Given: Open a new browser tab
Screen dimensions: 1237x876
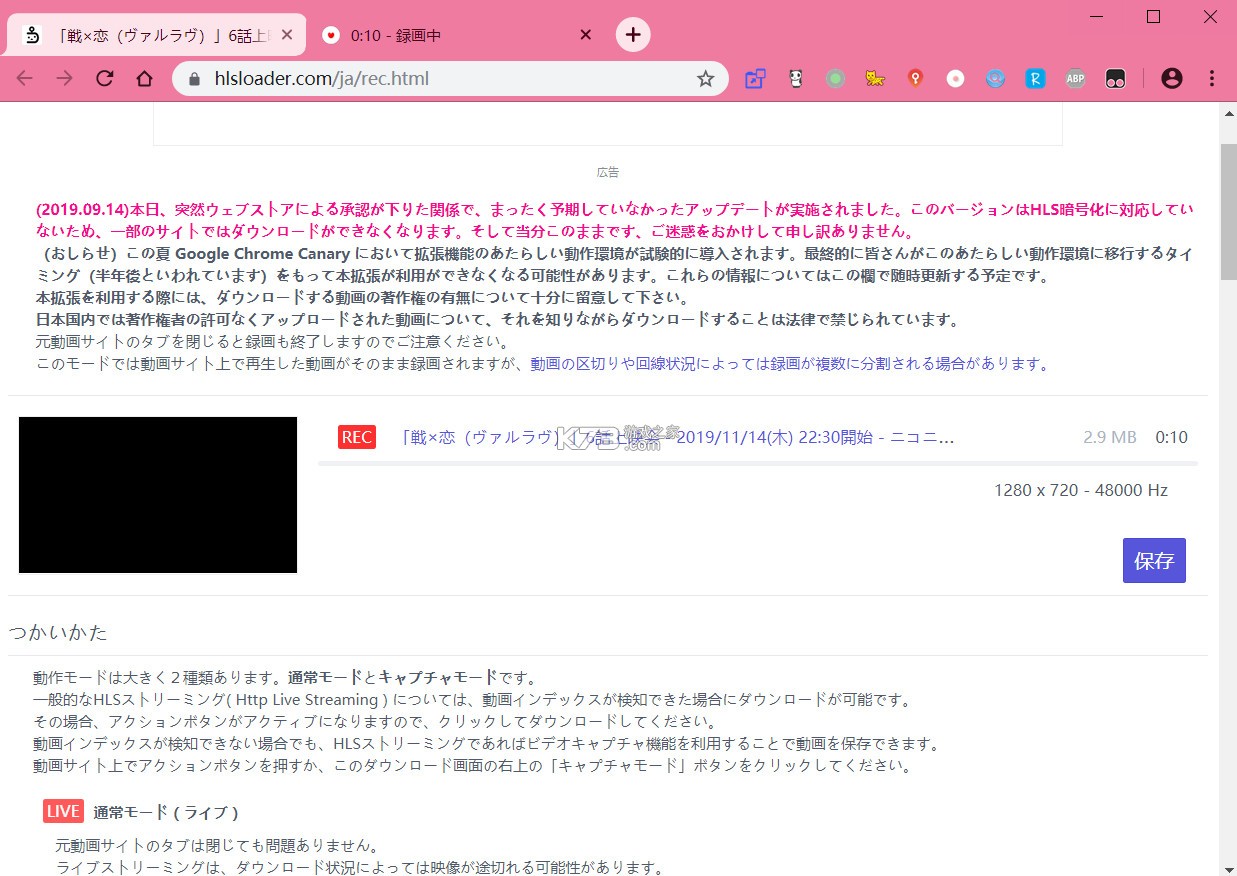Looking at the screenshot, I should (633, 33).
